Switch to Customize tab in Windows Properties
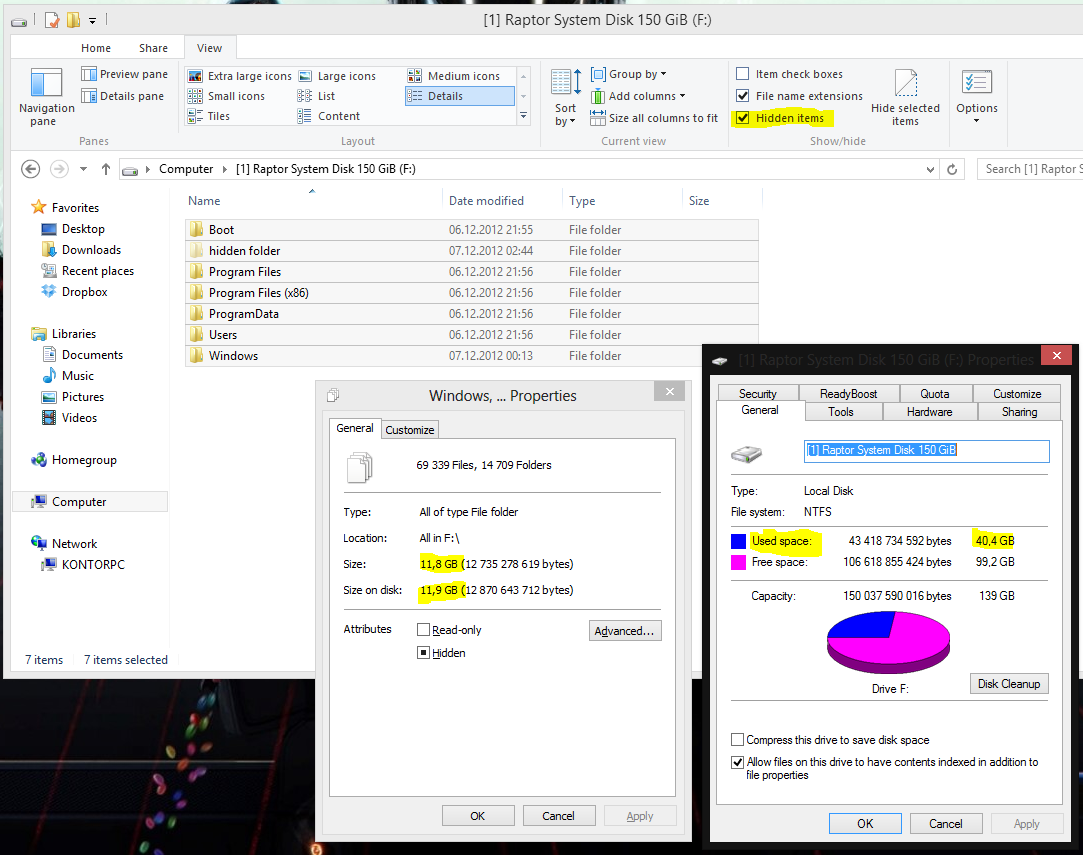1083x855 pixels. pyautogui.click(x=410, y=430)
